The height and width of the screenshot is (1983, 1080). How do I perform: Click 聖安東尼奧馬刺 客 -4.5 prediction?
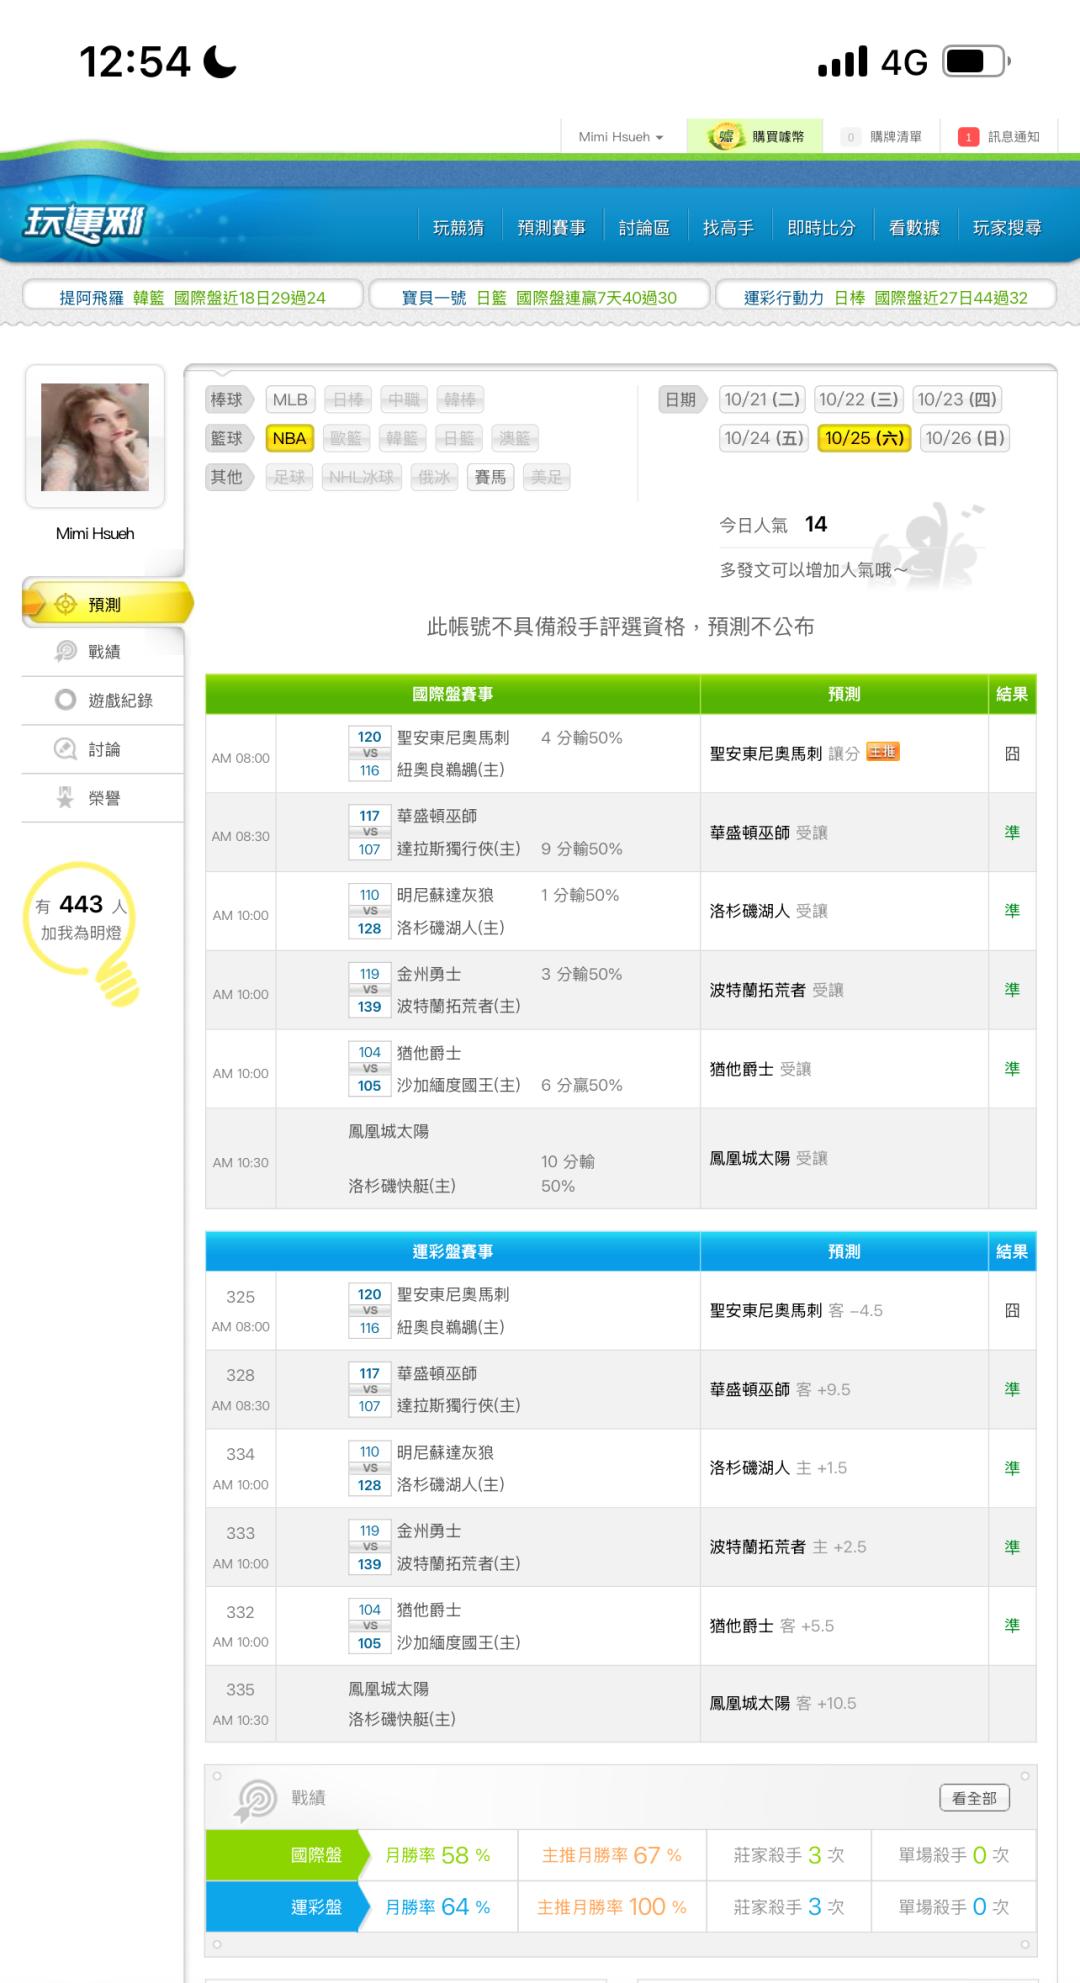[797, 1310]
